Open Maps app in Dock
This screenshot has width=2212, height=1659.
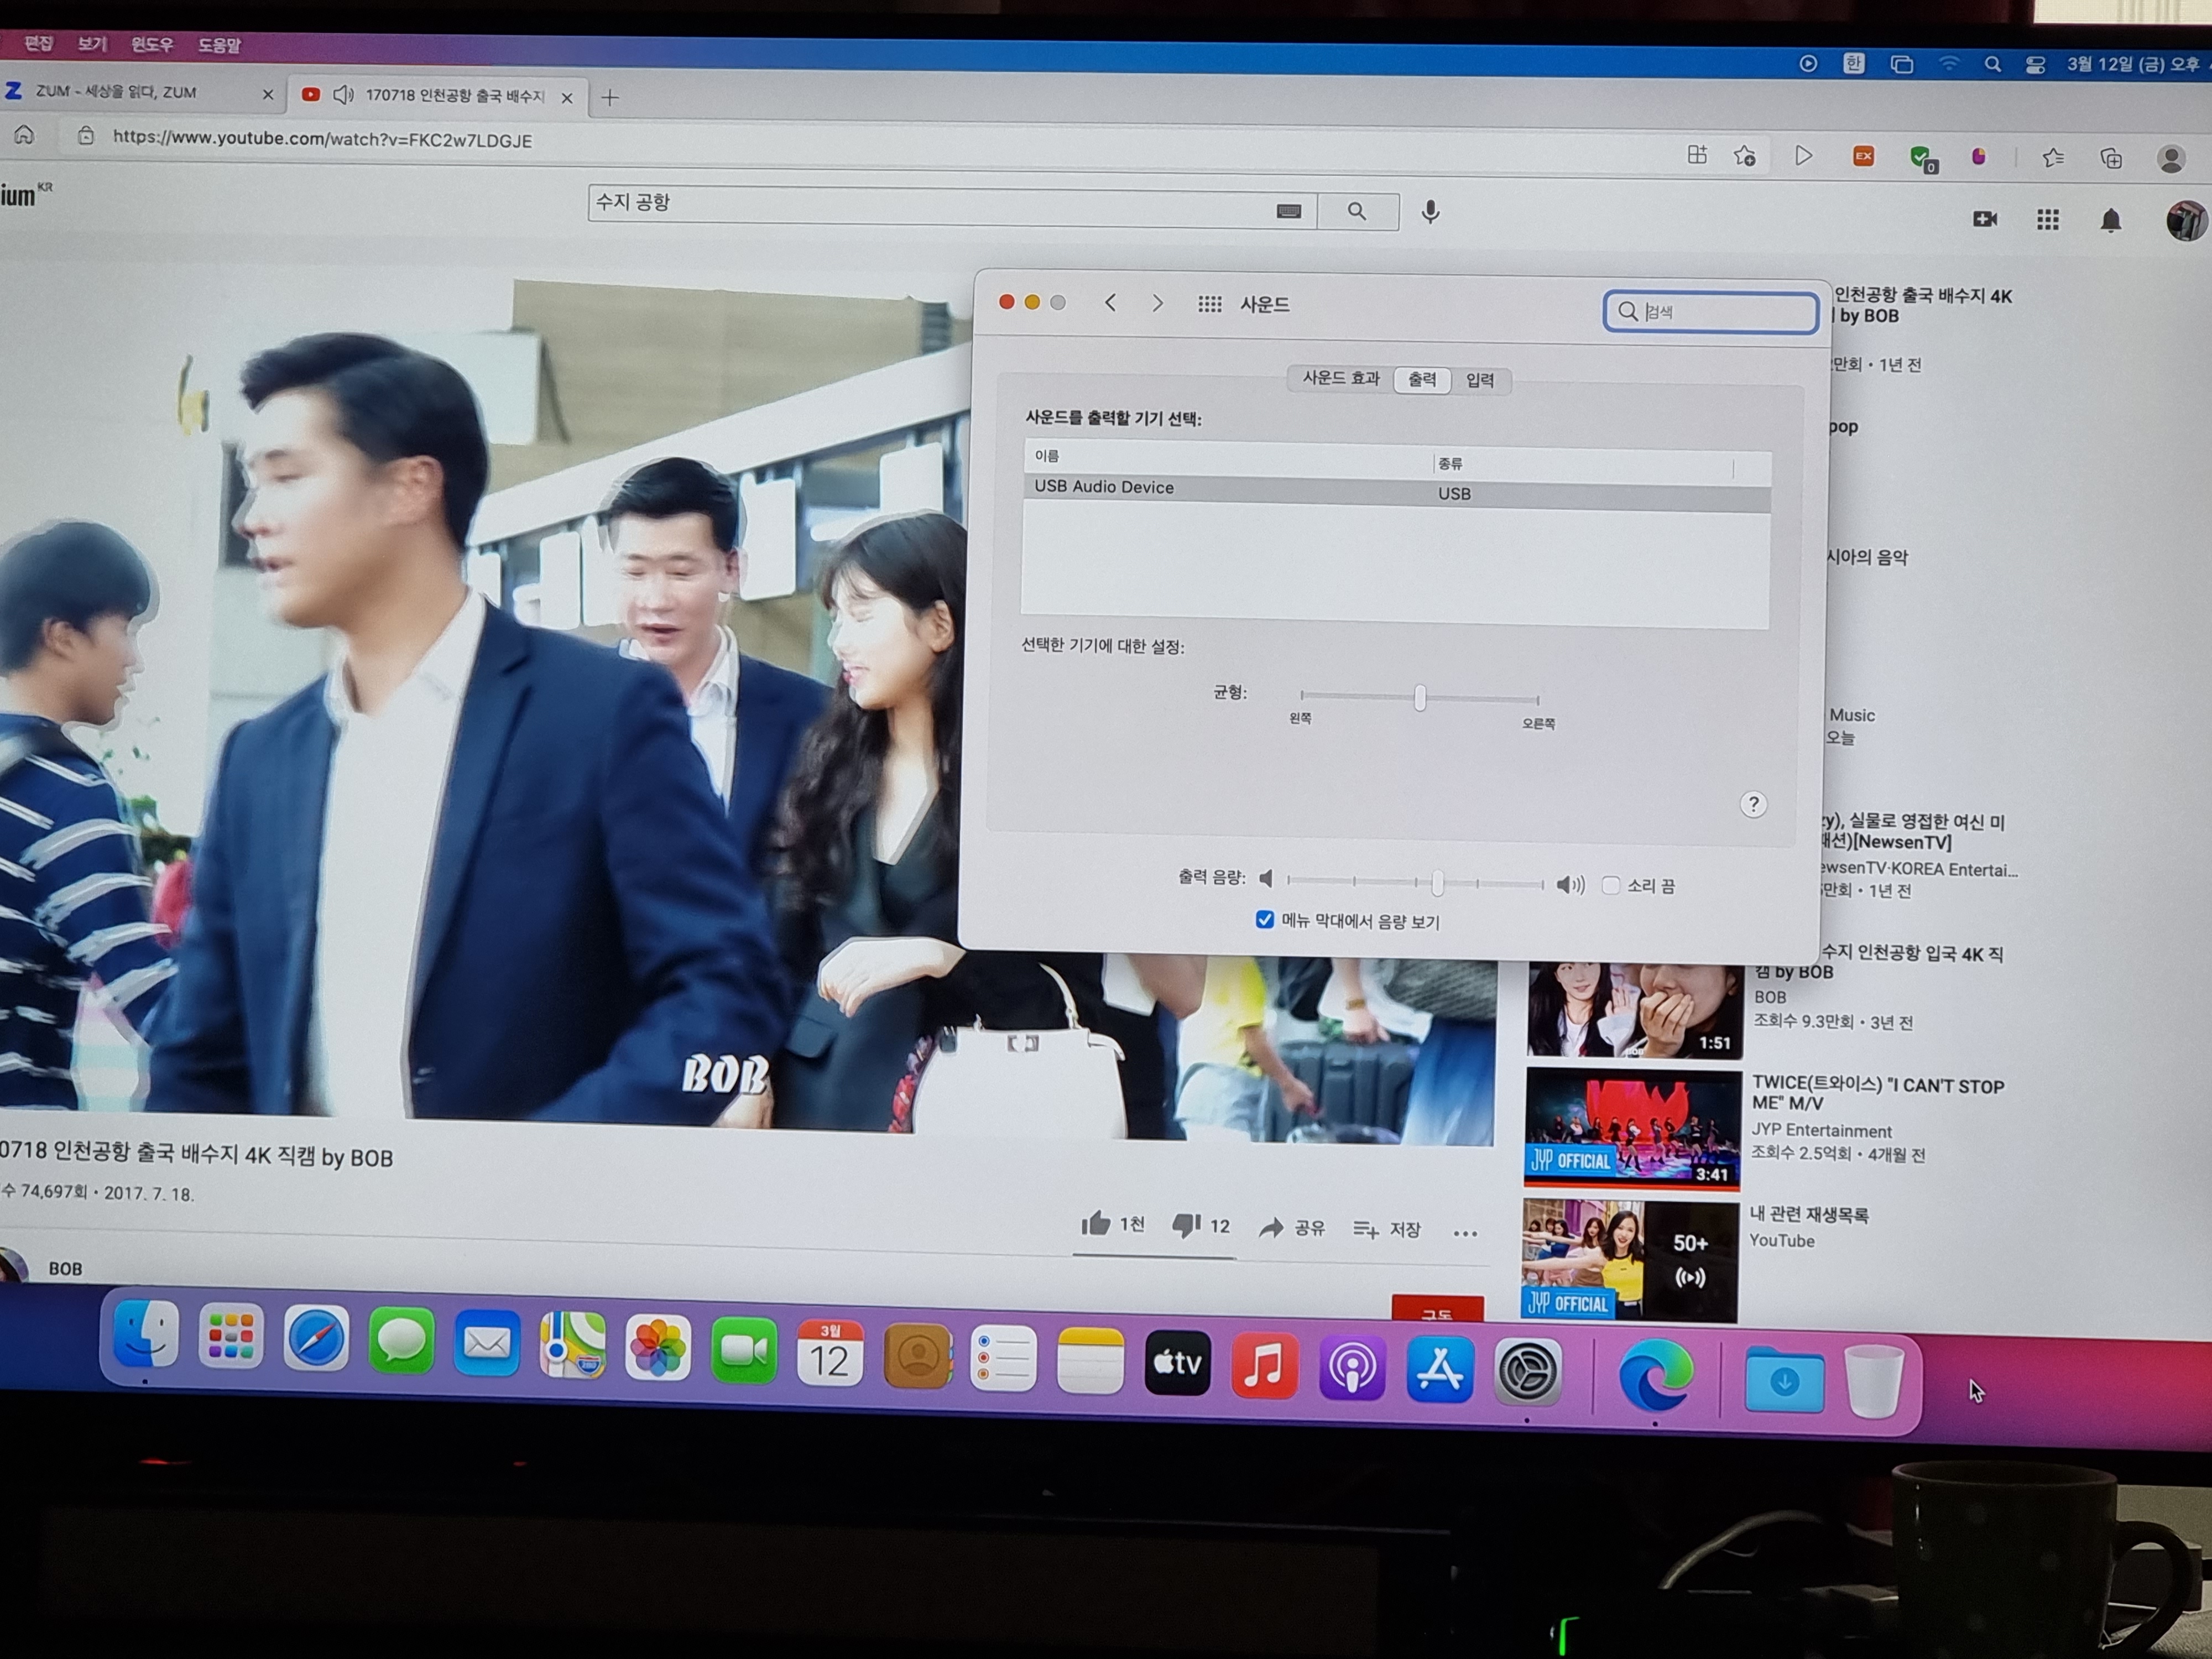[x=572, y=1346]
